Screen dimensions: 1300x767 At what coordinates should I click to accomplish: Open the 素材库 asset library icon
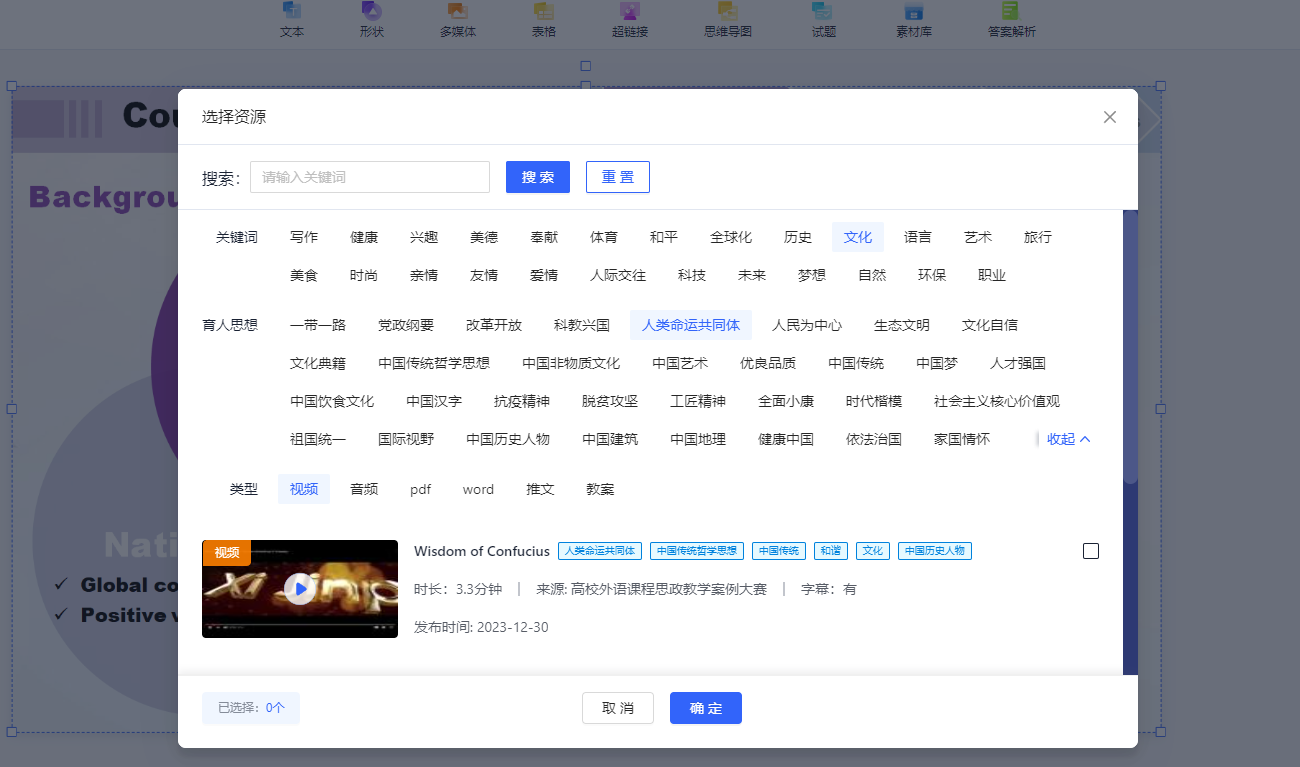point(914,12)
